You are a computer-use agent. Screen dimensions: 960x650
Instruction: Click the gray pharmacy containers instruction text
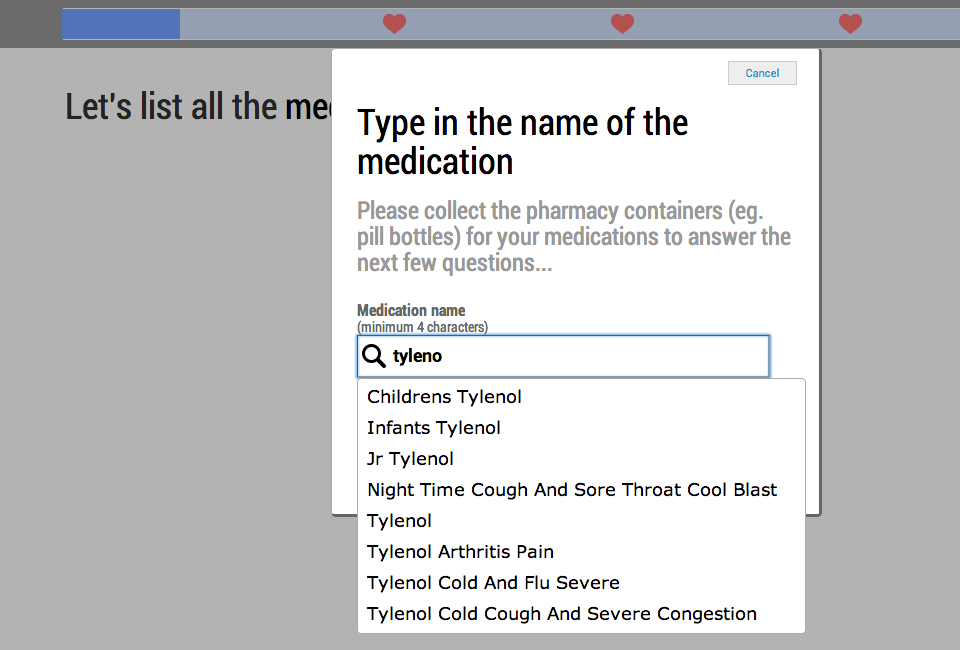[574, 237]
